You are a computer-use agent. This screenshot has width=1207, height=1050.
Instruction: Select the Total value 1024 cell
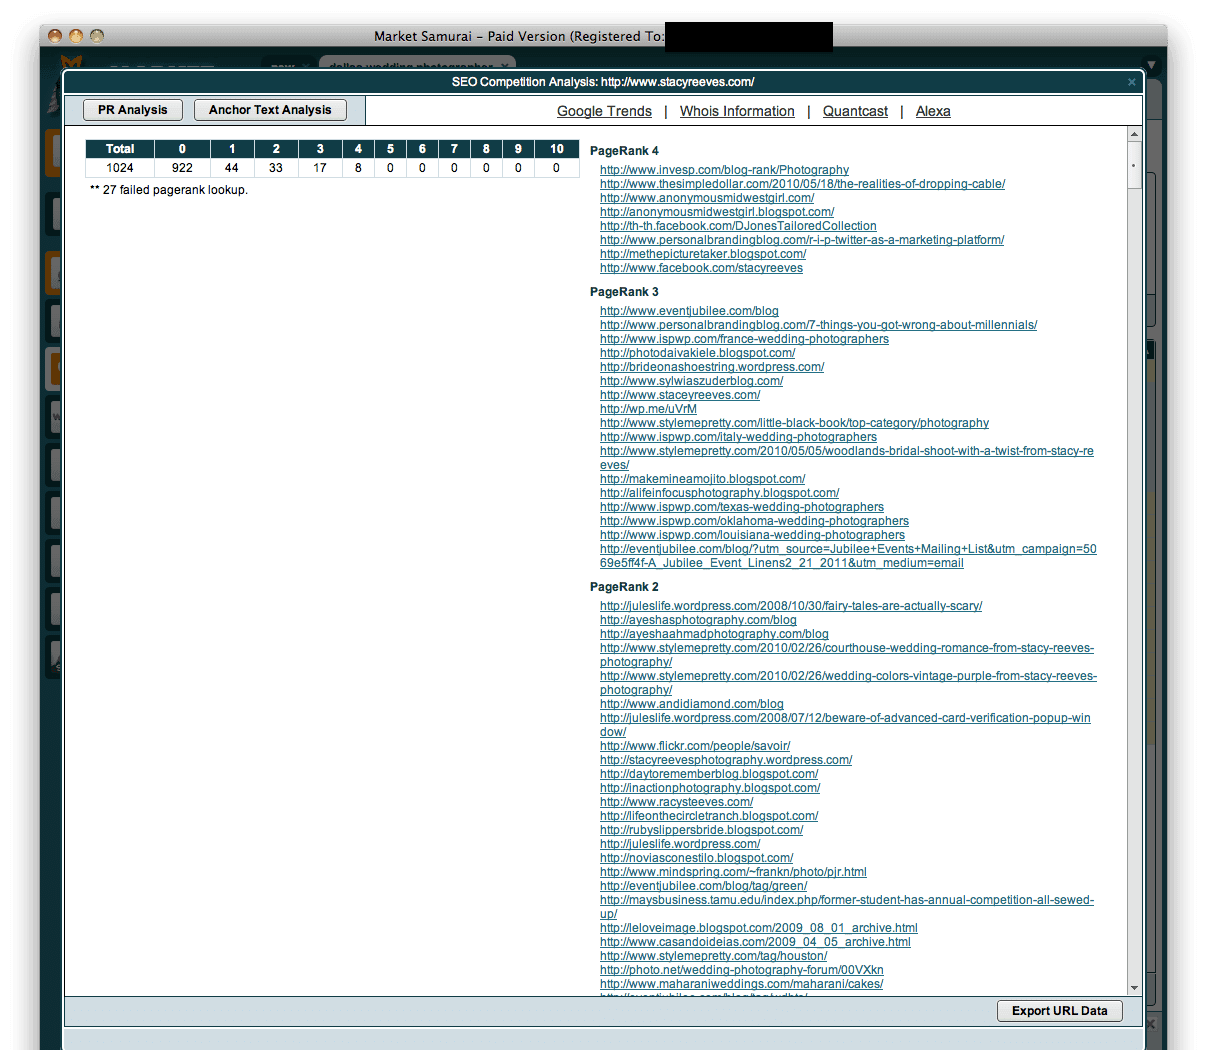coord(120,168)
